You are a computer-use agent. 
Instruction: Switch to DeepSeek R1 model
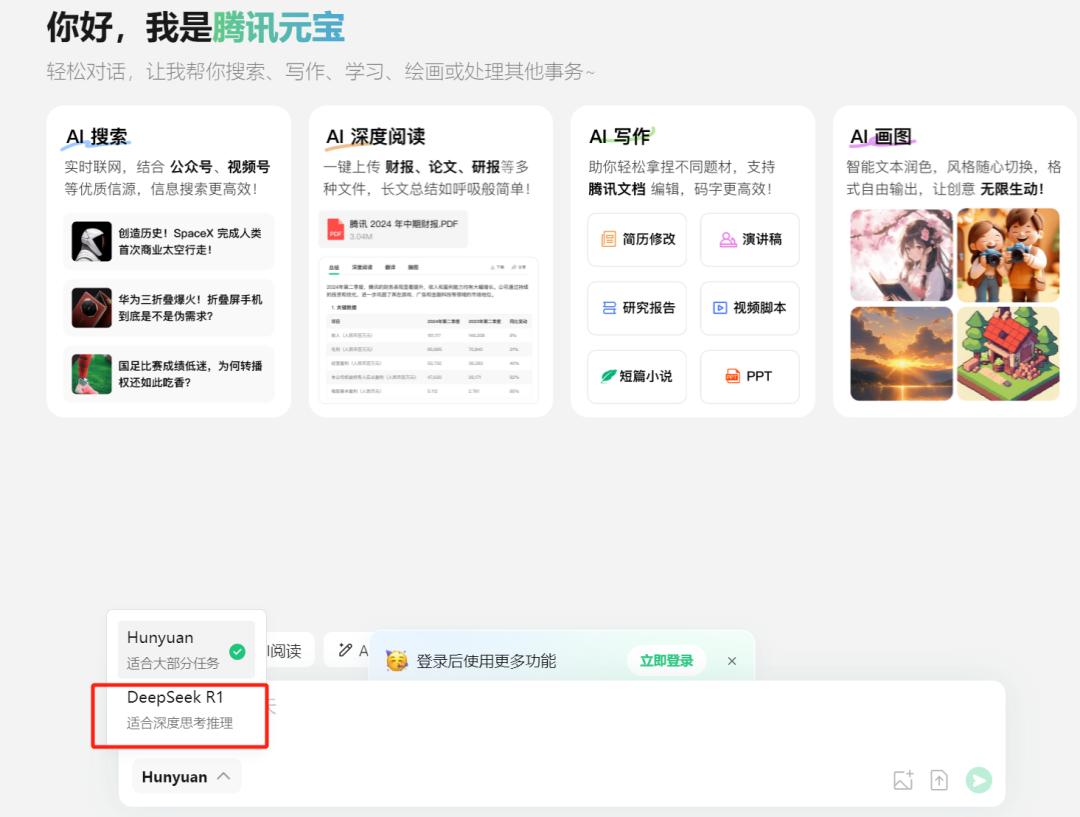click(x=180, y=709)
